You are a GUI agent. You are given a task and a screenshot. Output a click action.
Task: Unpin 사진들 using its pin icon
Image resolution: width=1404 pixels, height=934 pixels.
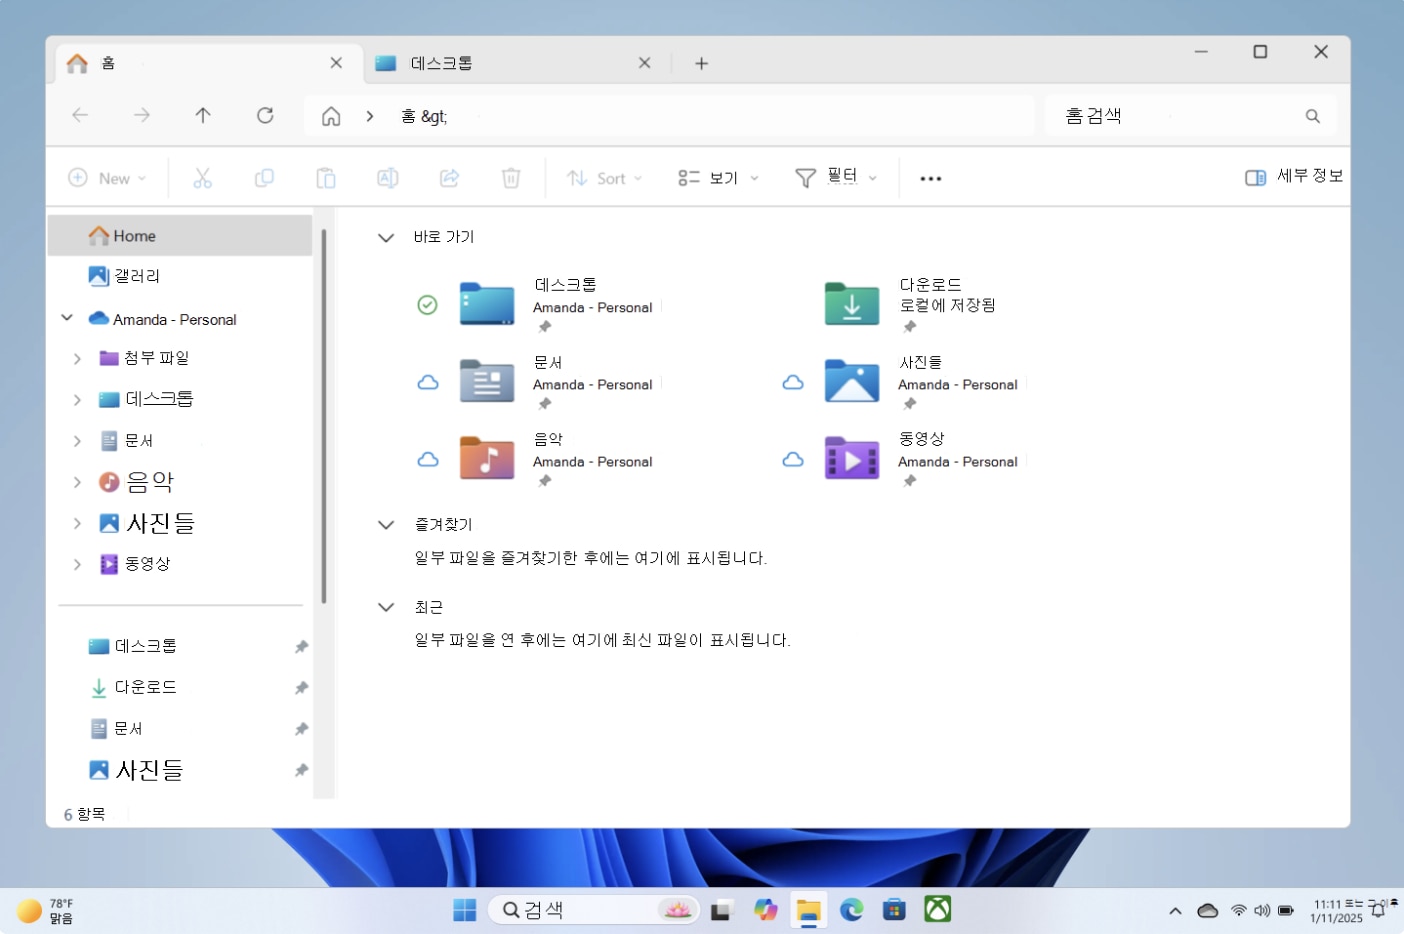(301, 770)
